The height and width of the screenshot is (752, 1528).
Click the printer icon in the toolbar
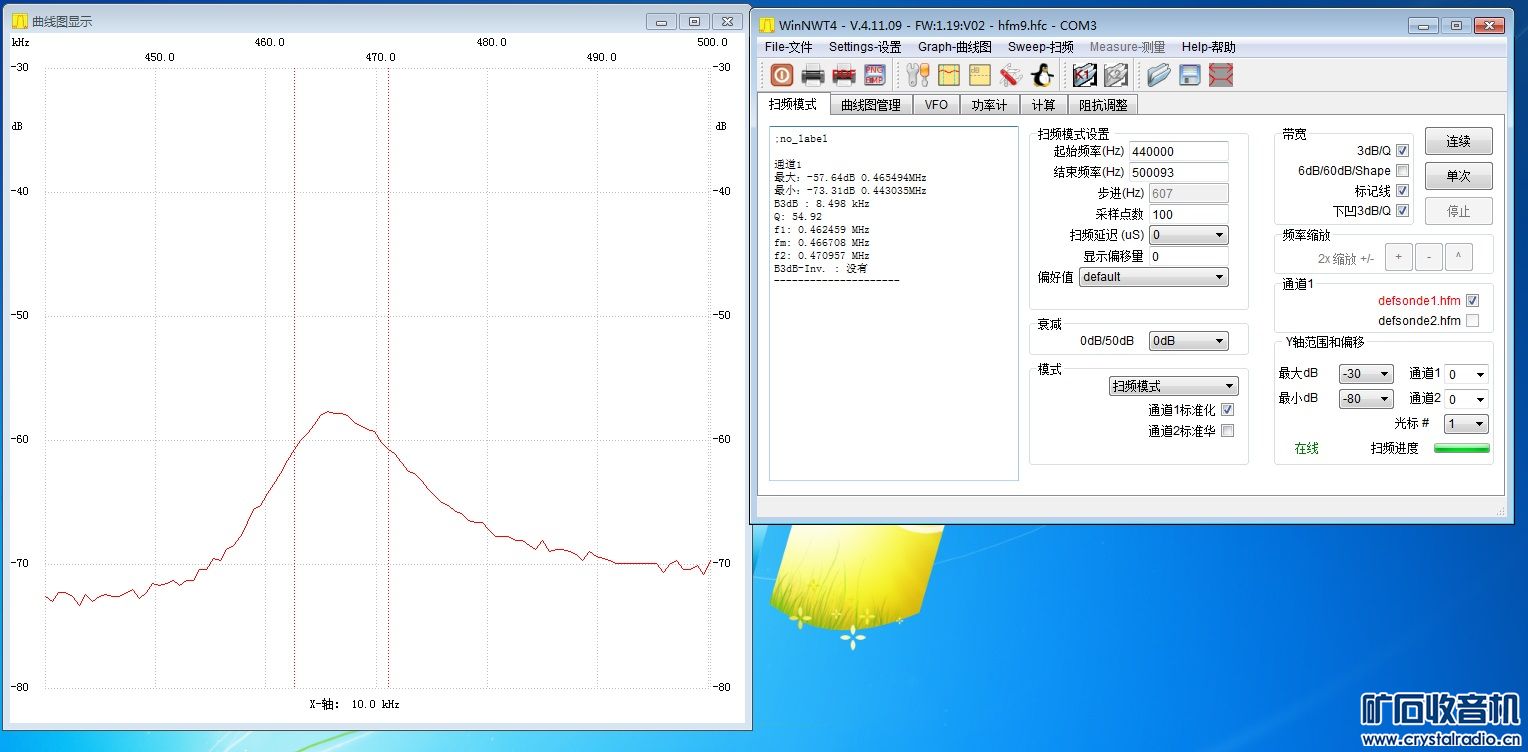pos(812,75)
